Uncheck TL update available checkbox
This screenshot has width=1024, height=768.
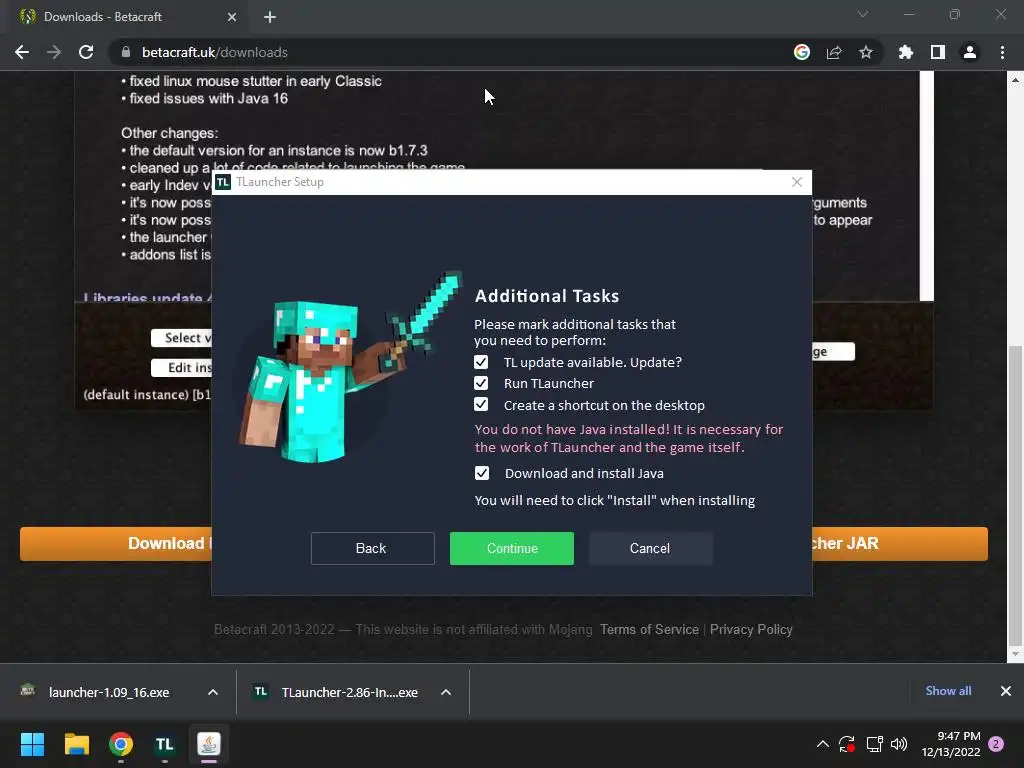481,362
